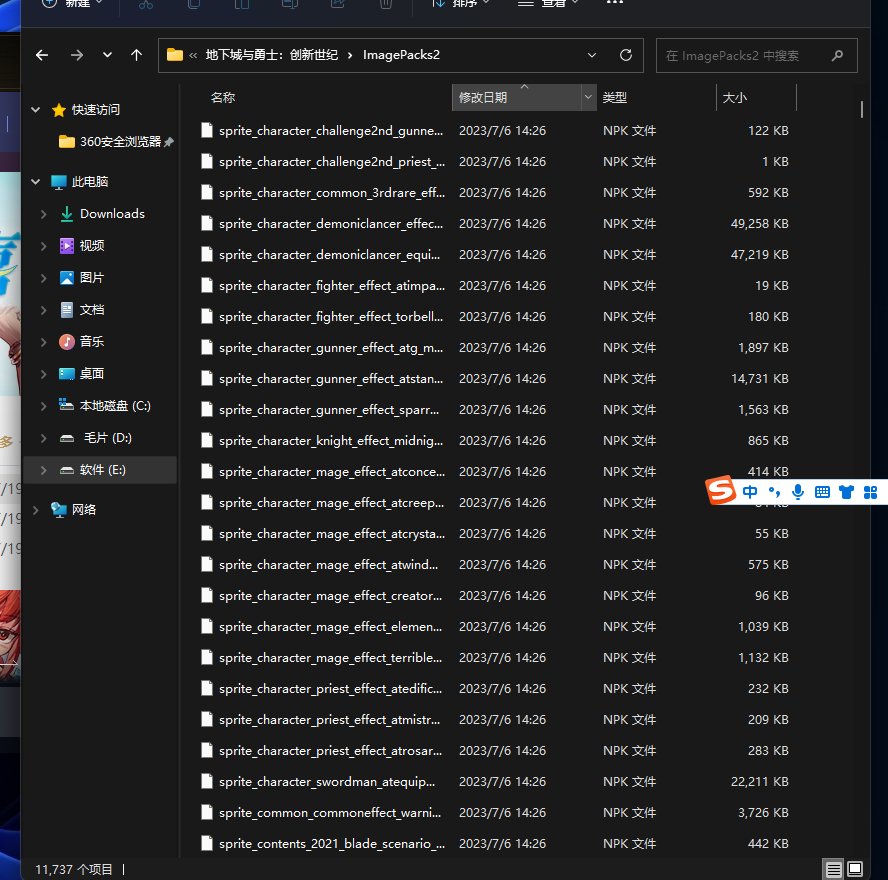Click the 网络 network icon
This screenshot has width=888, height=880.
click(x=59, y=509)
